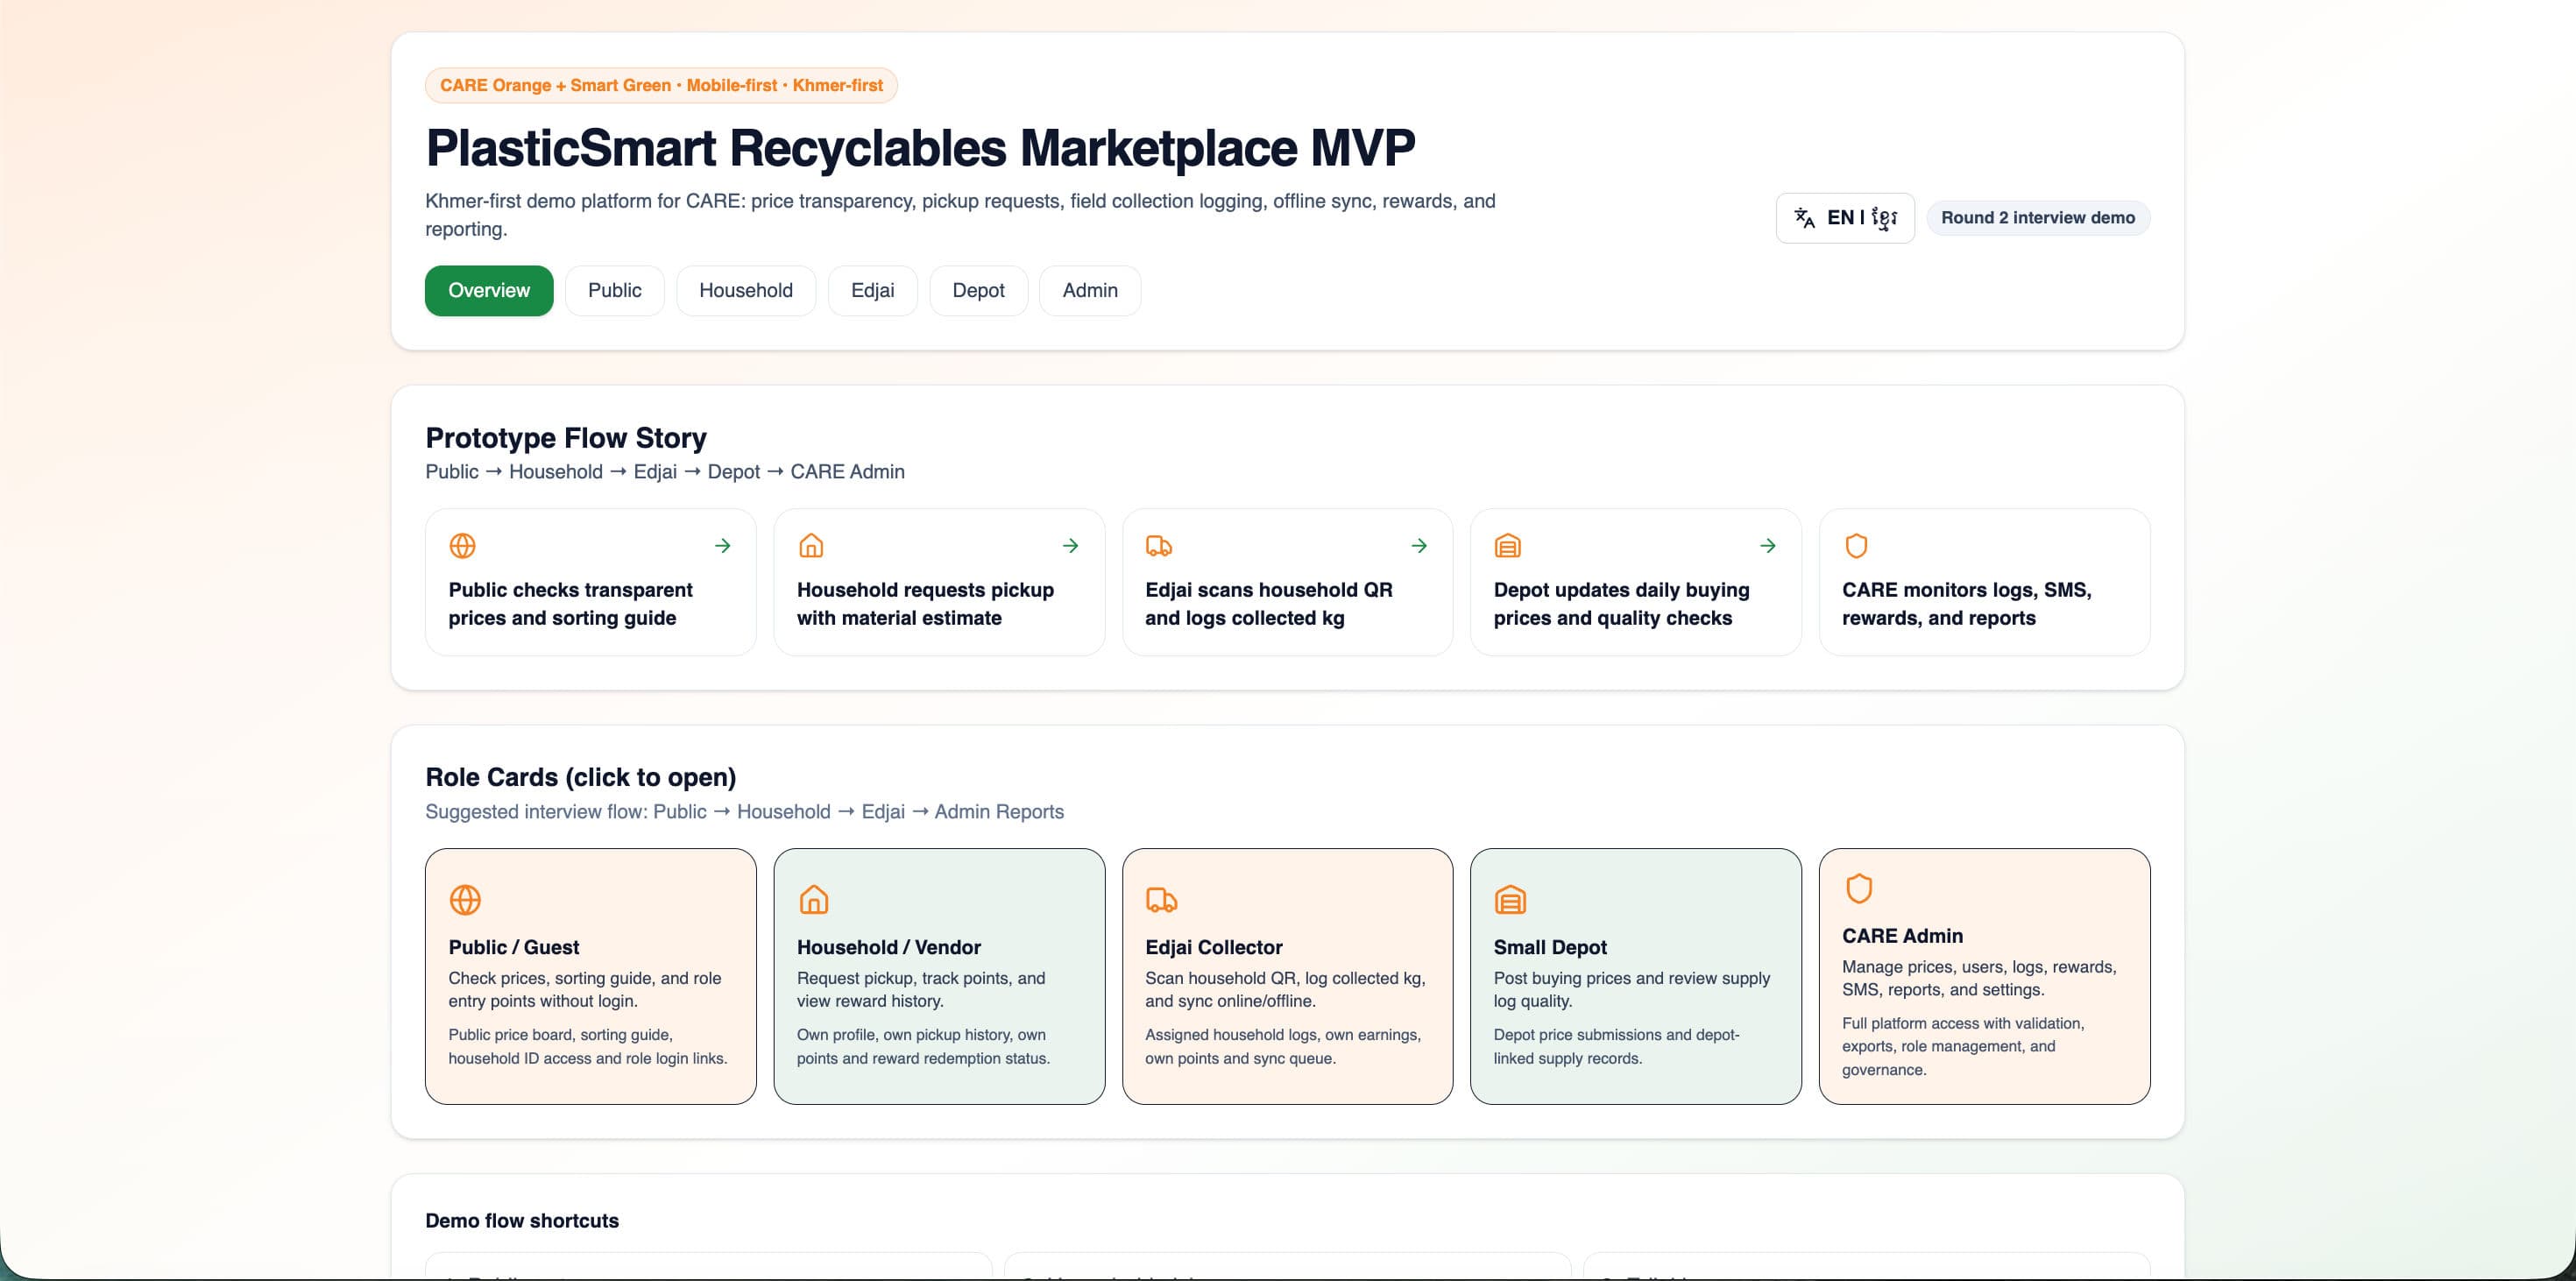Open Edjai scans household QR flow step
The height and width of the screenshot is (1281, 2576).
click(1287, 582)
